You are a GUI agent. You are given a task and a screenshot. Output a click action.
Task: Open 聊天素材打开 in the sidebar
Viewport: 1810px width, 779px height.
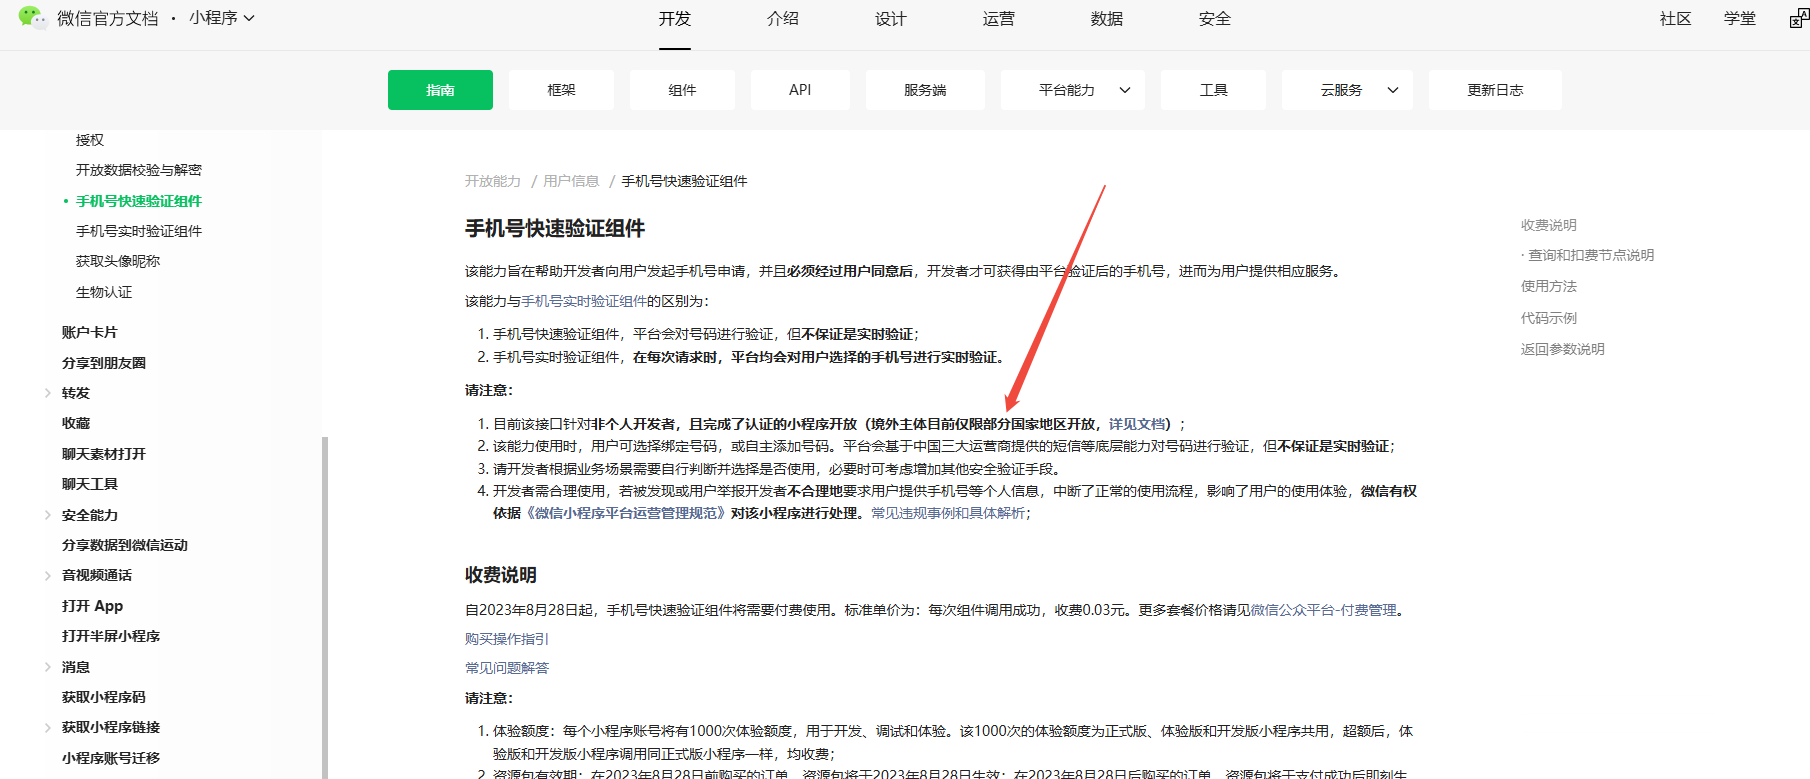tap(104, 454)
